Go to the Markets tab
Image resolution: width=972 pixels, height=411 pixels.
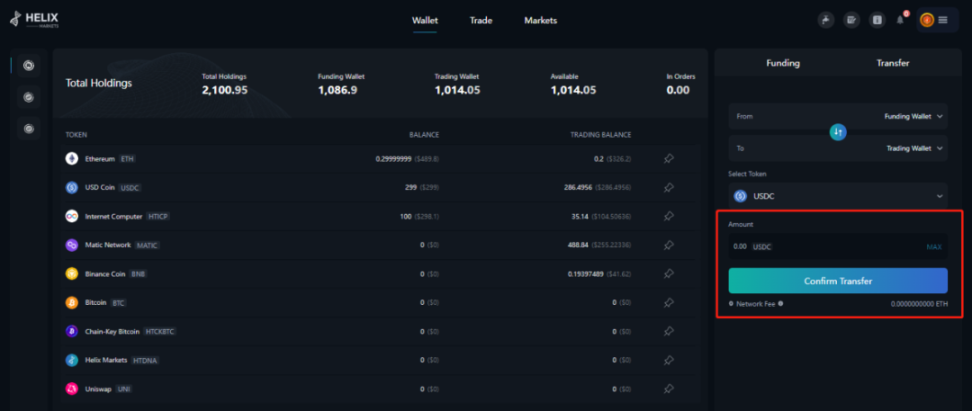coord(541,20)
